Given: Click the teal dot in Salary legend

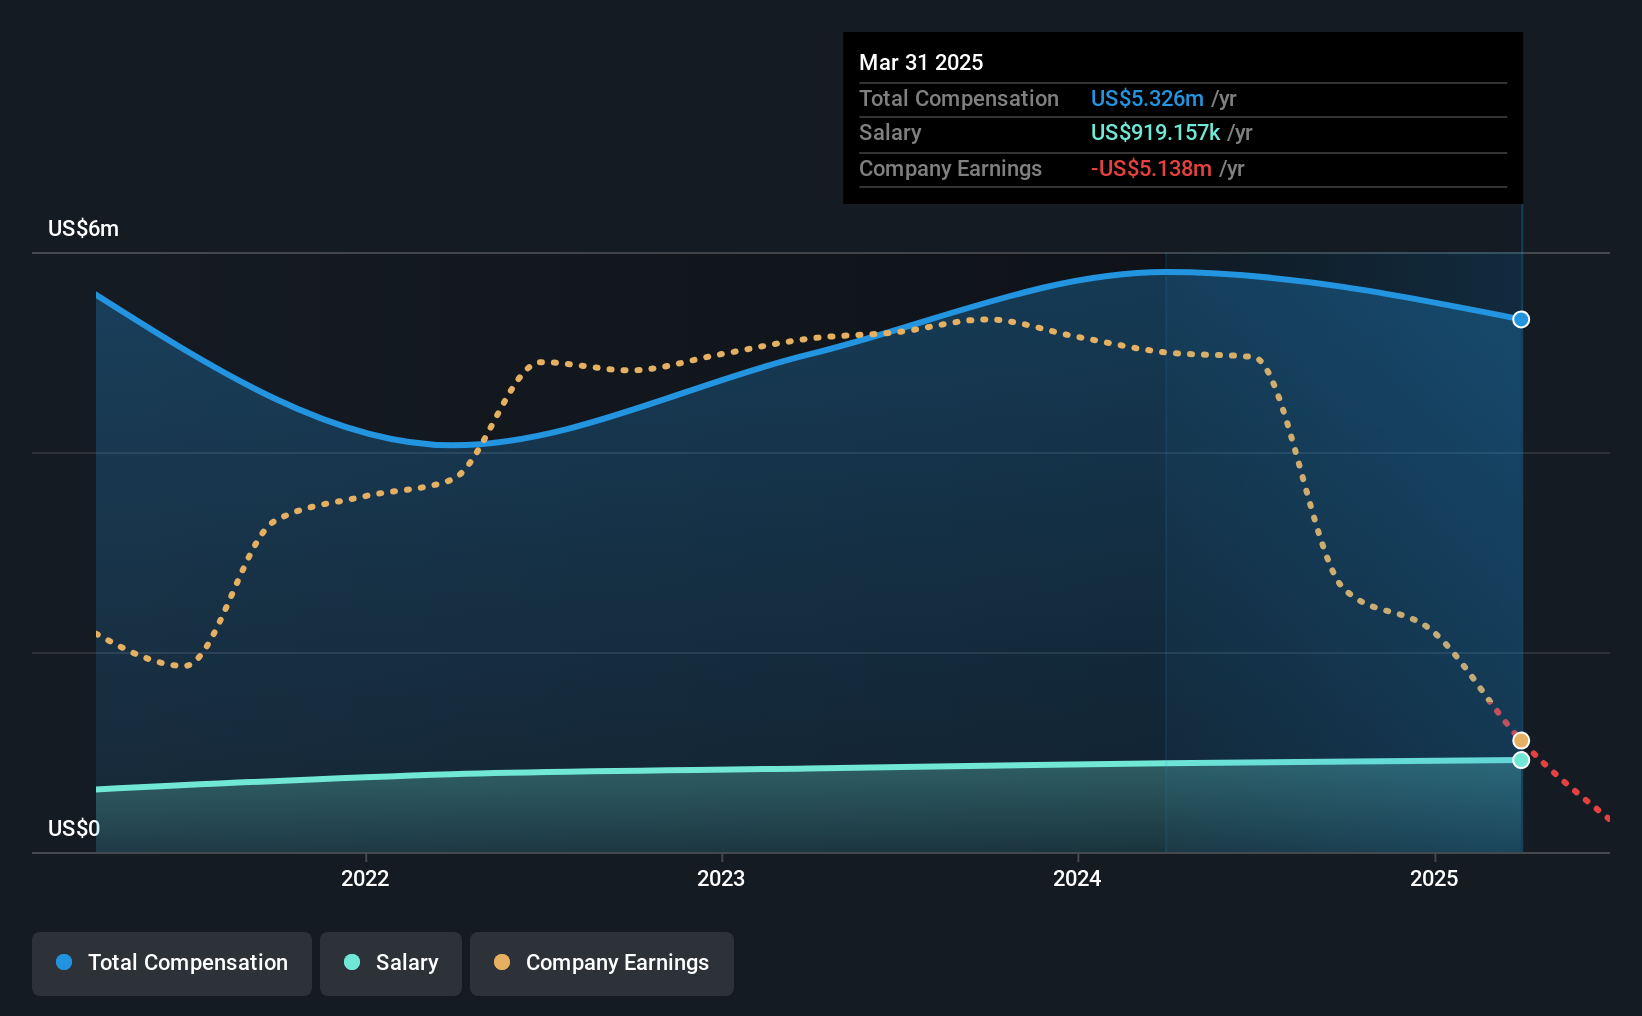Looking at the screenshot, I should 352,962.
